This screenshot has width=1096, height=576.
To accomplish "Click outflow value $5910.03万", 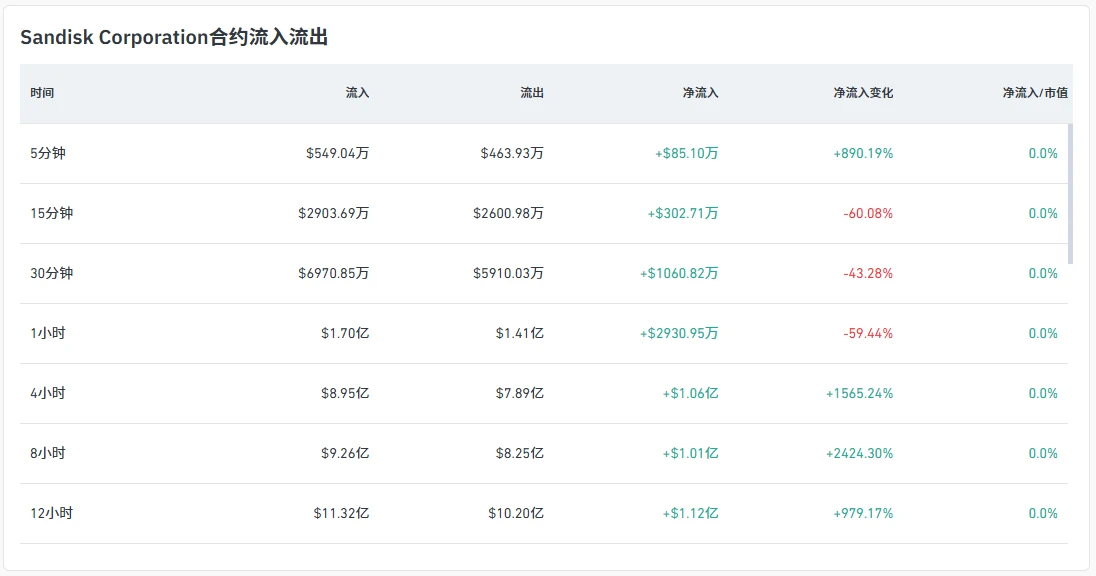I will pos(508,273).
